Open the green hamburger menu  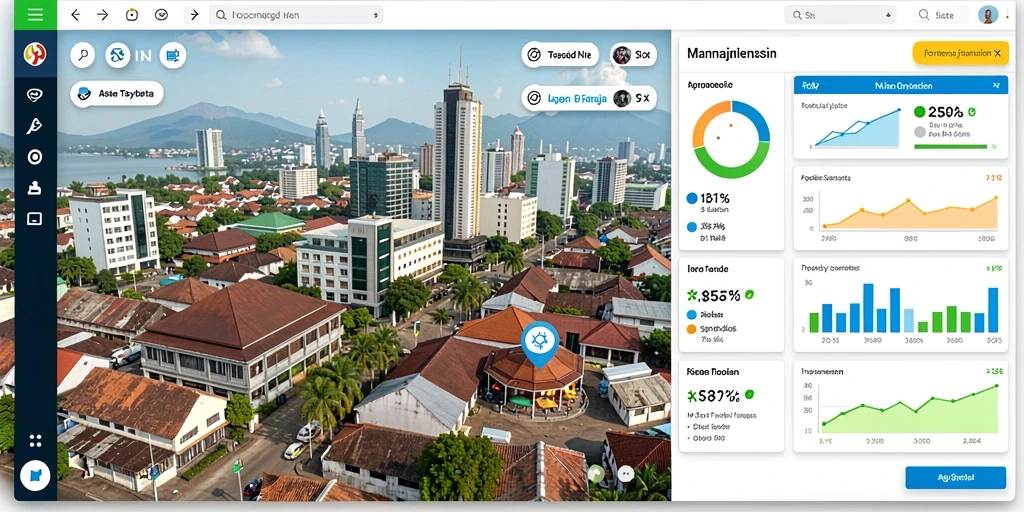35,14
